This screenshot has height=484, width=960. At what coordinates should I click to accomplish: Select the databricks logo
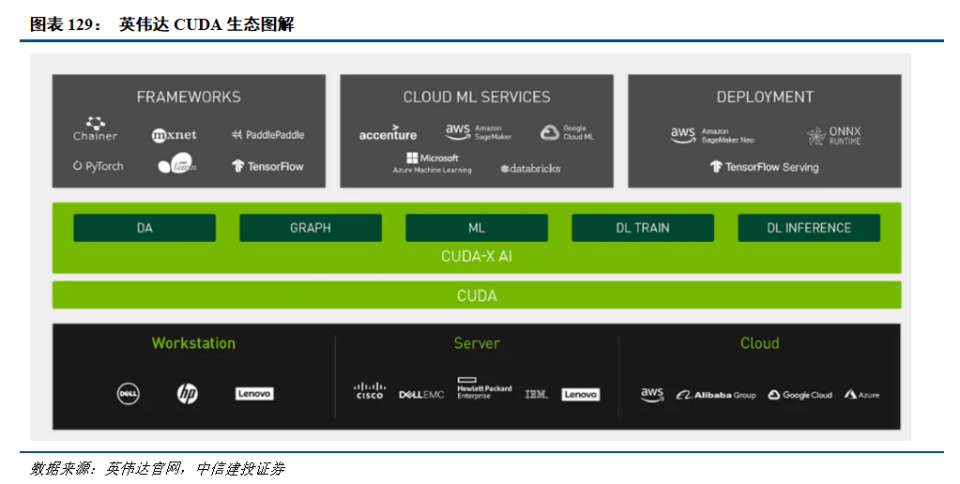[x=530, y=168]
